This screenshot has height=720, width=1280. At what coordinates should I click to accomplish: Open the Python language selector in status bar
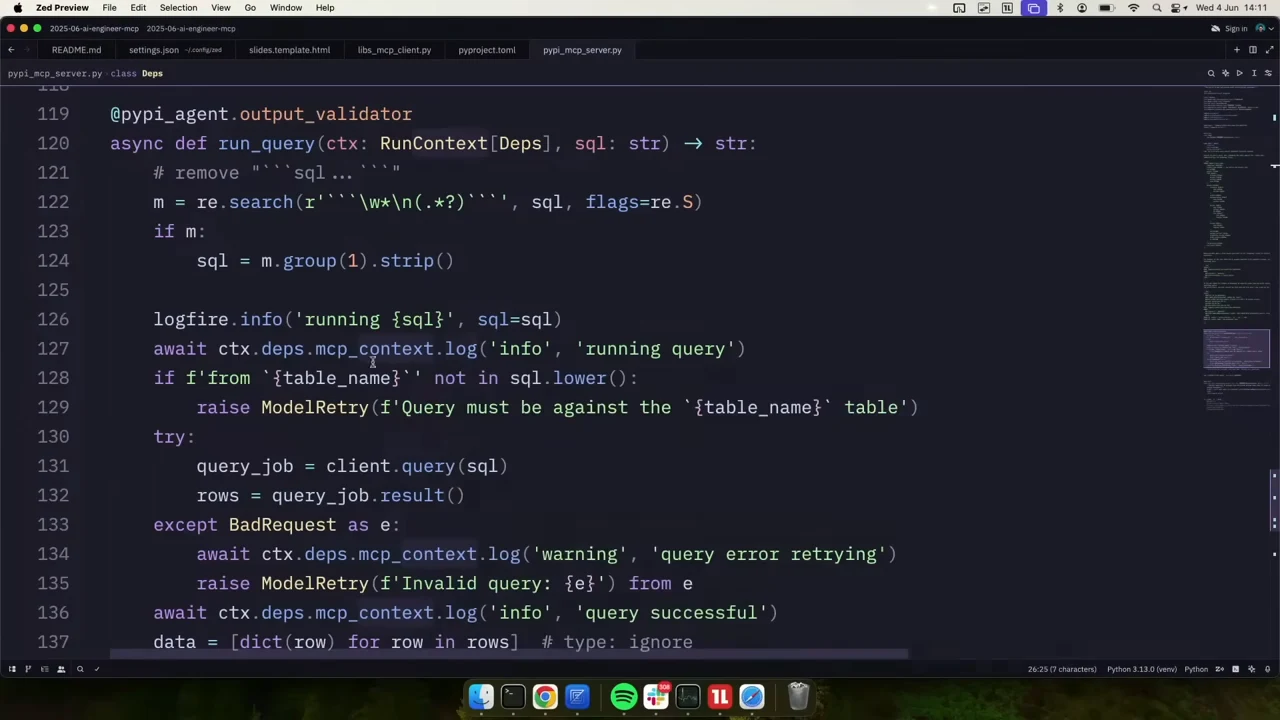pyautogui.click(x=1196, y=669)
